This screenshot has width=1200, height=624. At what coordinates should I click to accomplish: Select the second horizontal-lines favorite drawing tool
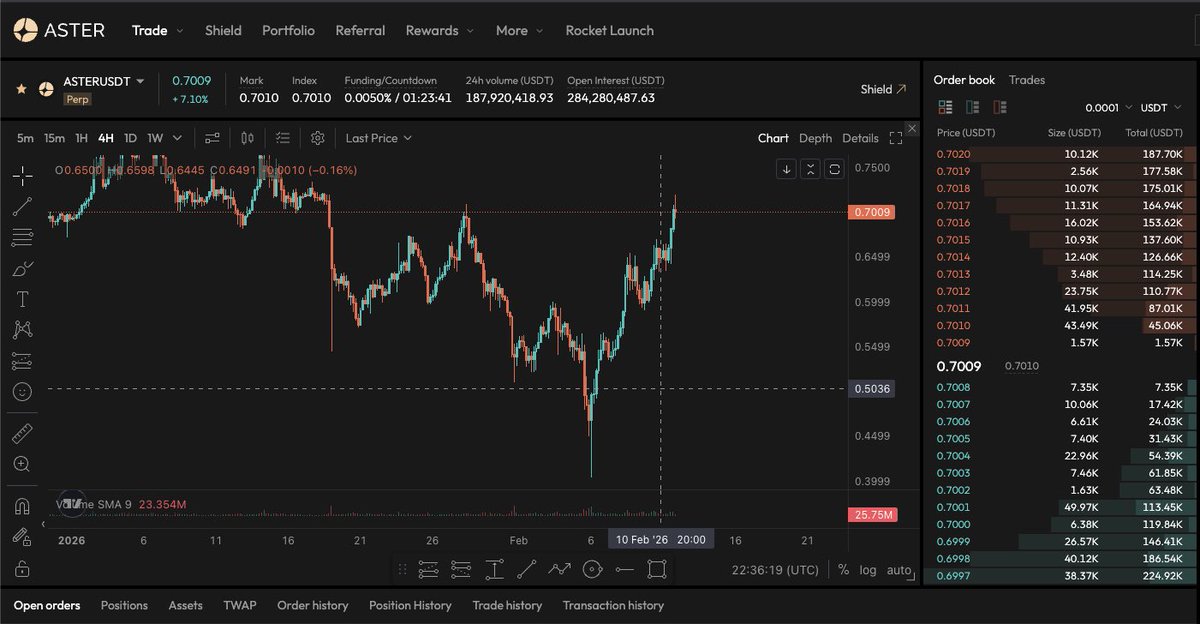(x=461, y=569)
